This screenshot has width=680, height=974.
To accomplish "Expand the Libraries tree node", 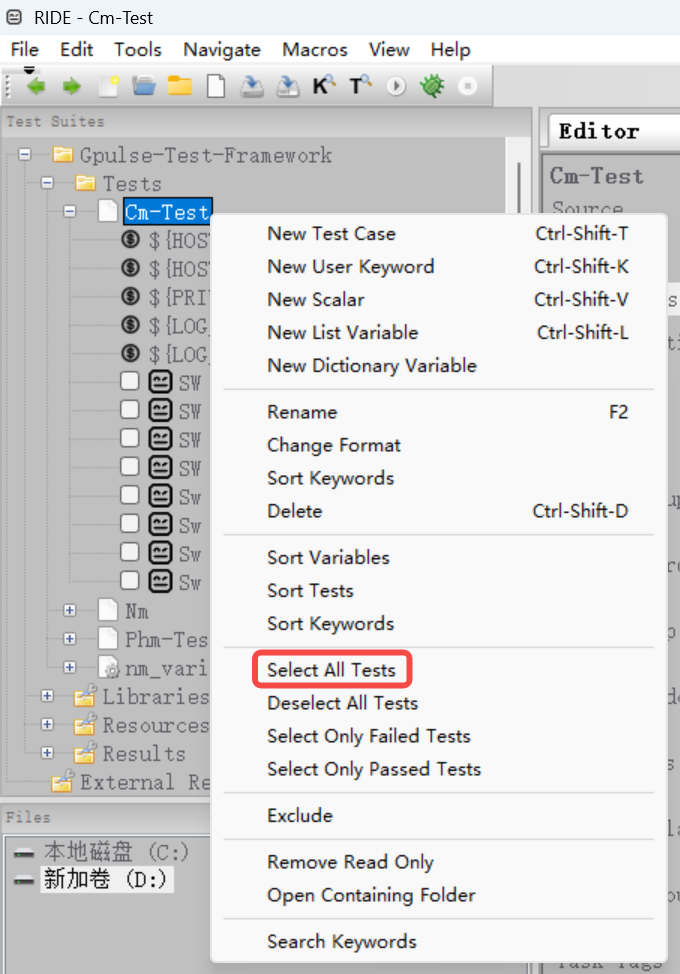I will [x=47, y=696].
